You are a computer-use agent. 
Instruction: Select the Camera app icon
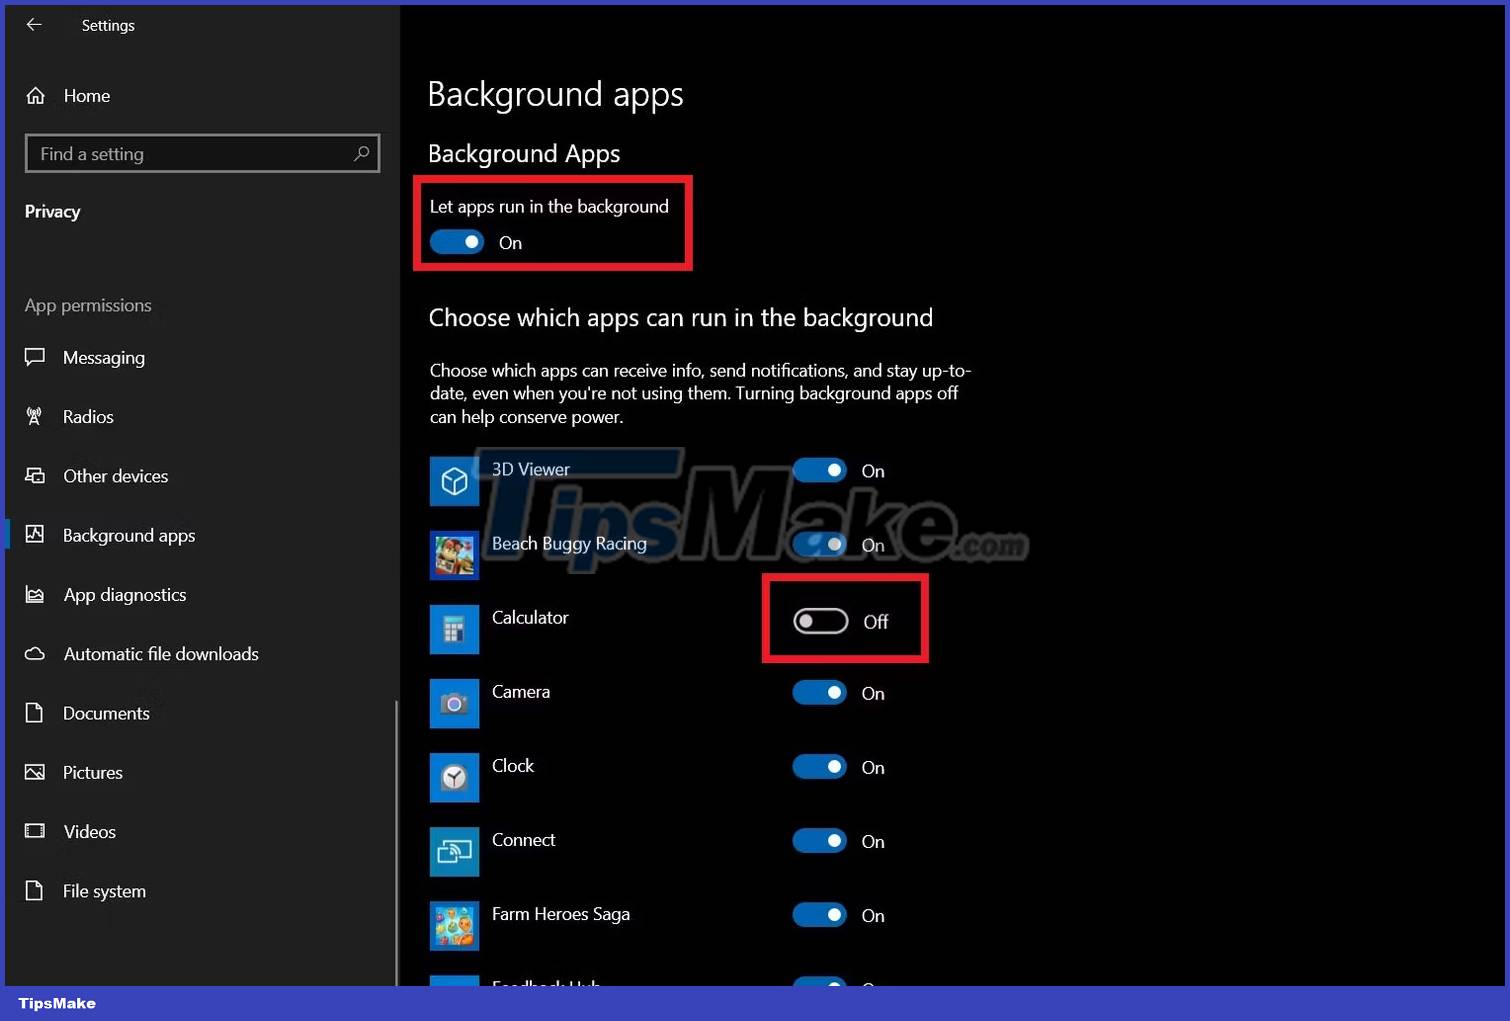(454, 703)
